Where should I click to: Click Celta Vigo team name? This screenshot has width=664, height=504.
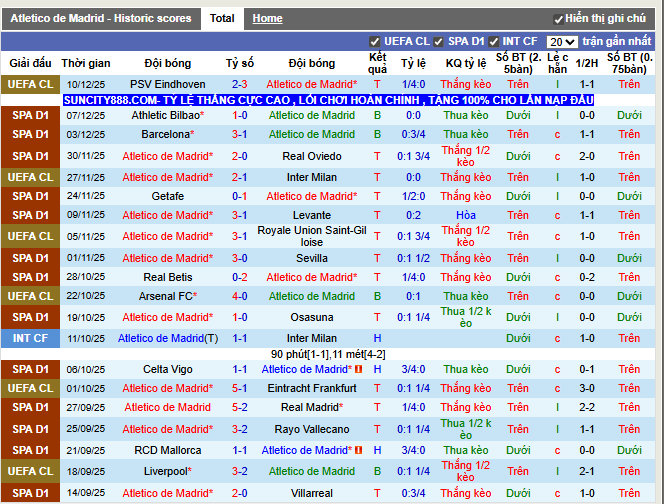tap(168, 369)
